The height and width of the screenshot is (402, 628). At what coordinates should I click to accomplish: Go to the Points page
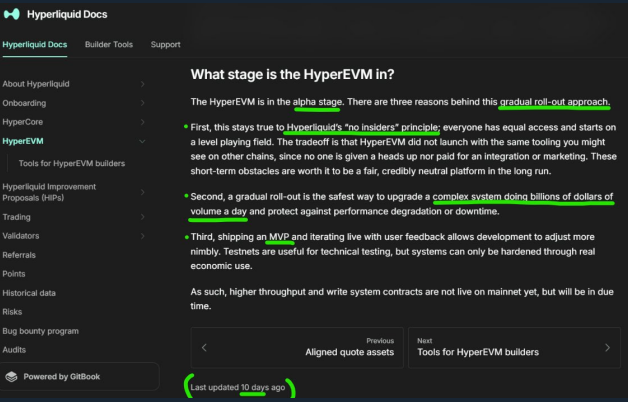pyautogui.click(x=14, y=274)
